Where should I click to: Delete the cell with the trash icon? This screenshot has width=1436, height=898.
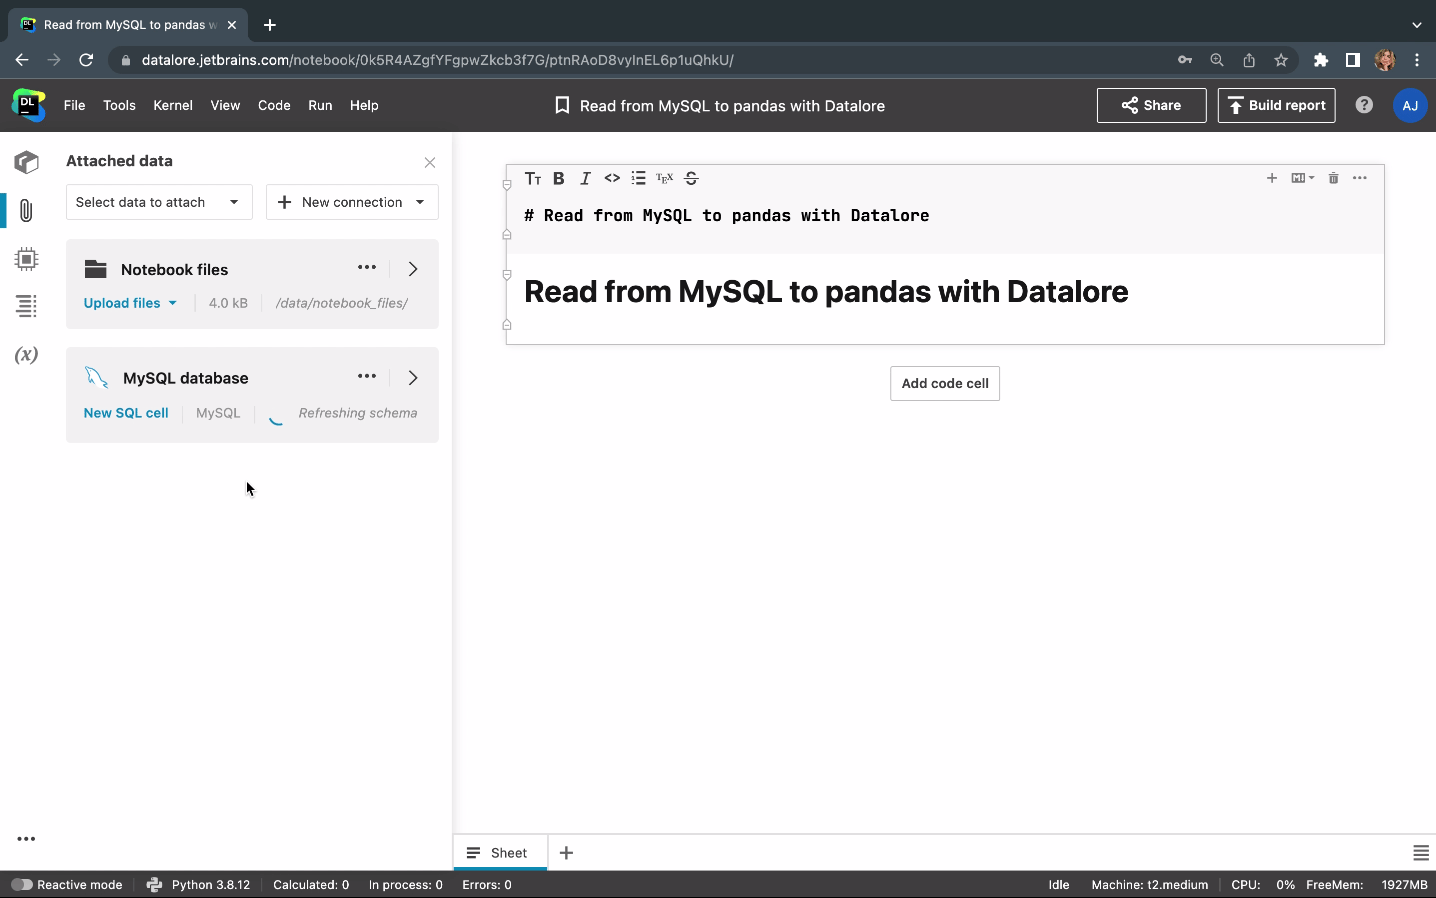(x=1333, y=178)
